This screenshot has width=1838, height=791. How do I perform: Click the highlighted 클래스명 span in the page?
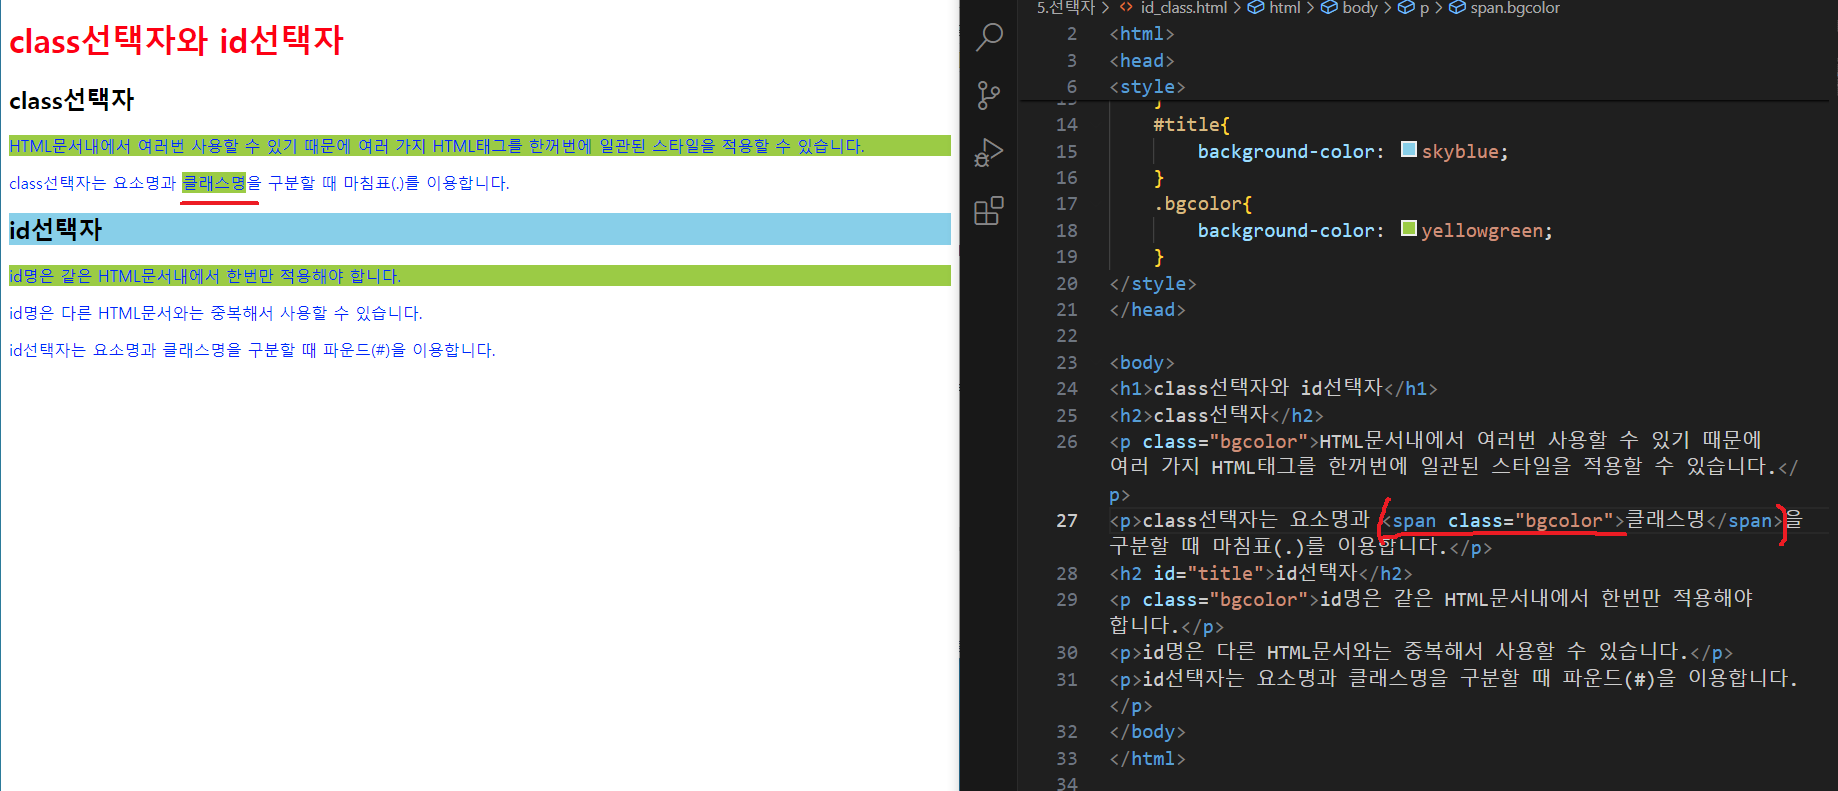214,183
